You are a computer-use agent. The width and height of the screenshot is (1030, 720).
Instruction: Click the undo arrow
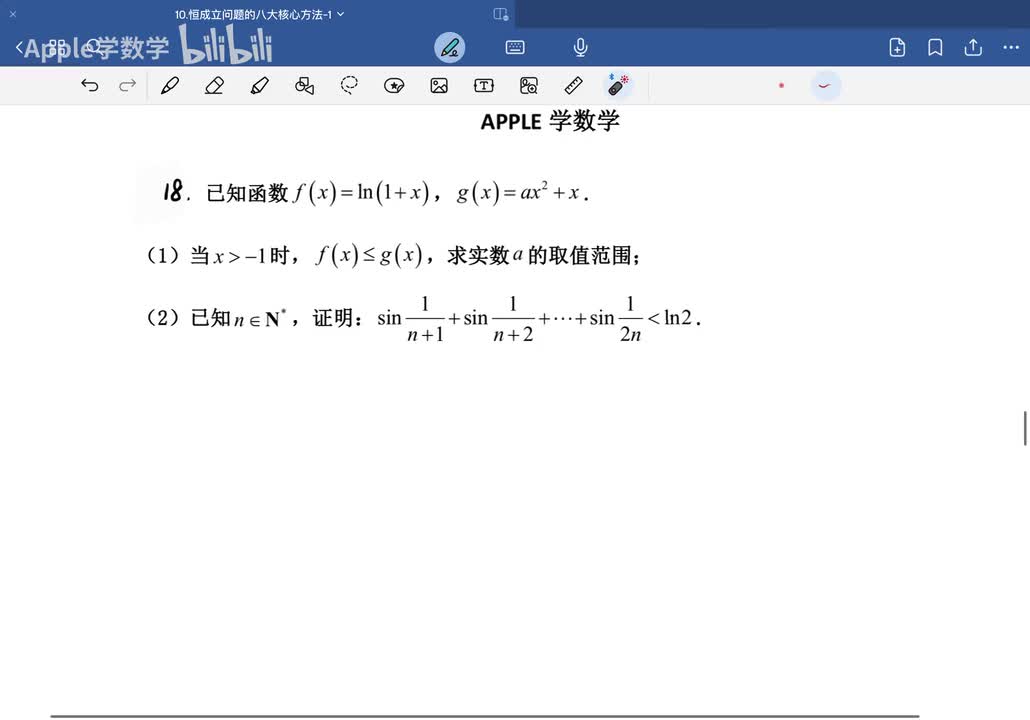(89, 85)
